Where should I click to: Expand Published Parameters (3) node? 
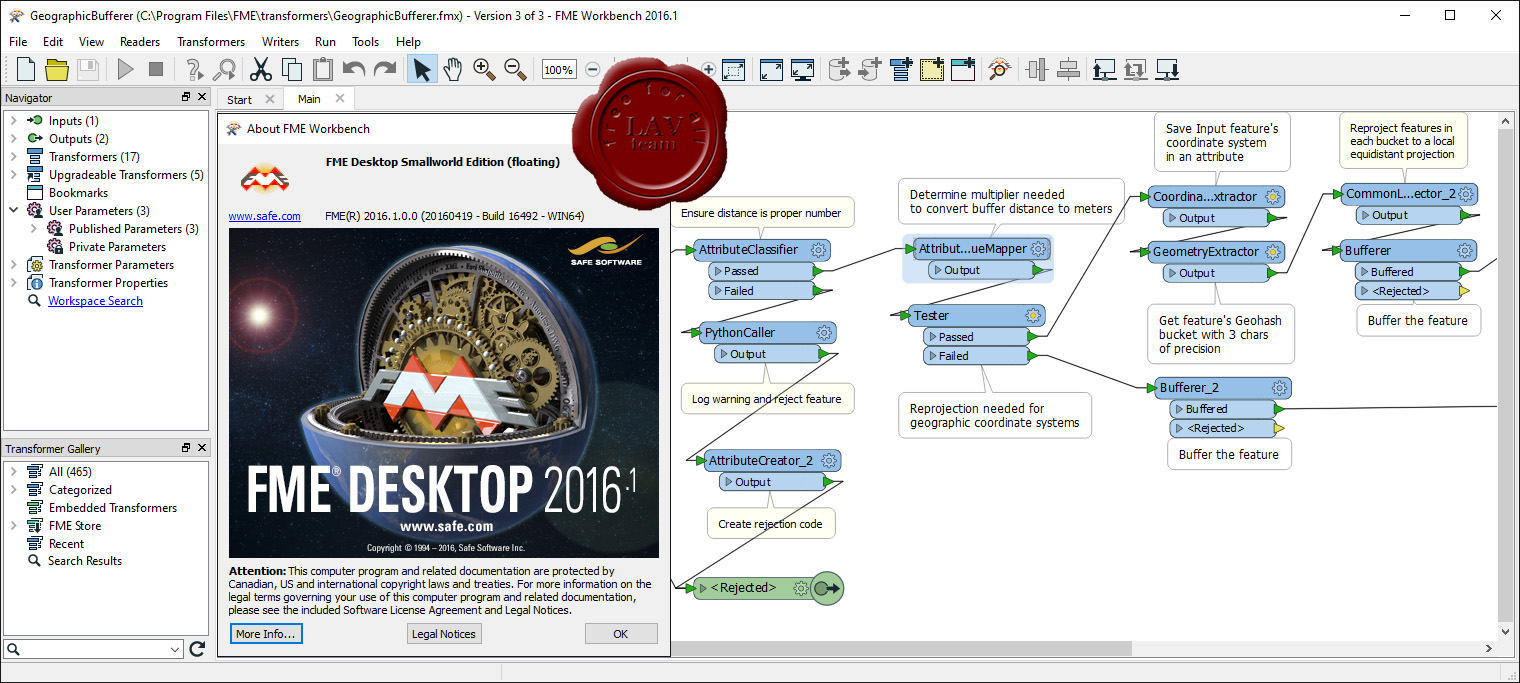coord(33,229)
